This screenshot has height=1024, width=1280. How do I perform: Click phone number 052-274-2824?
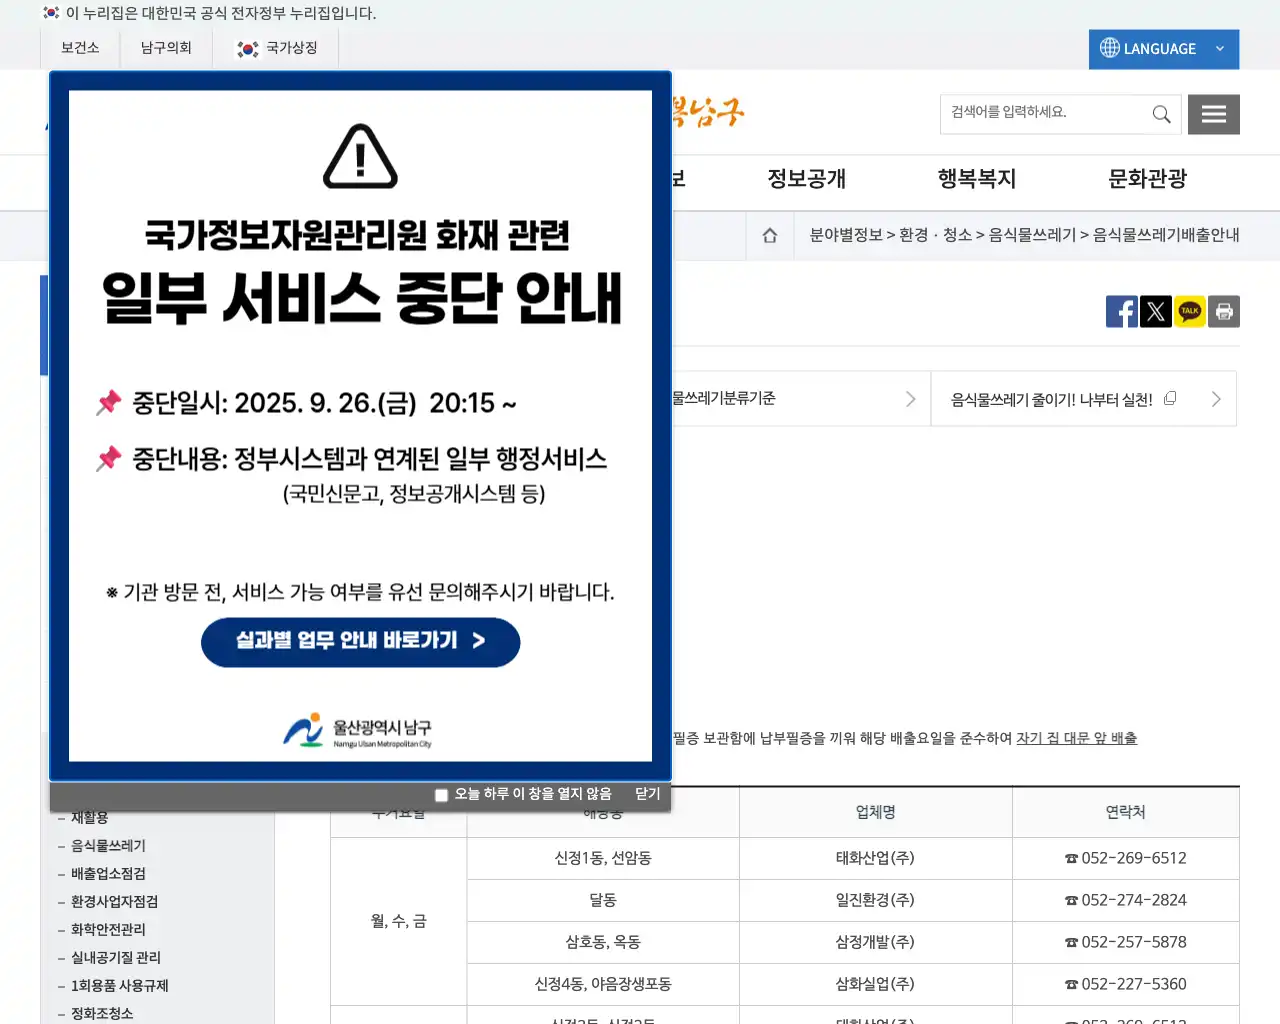1134,900
